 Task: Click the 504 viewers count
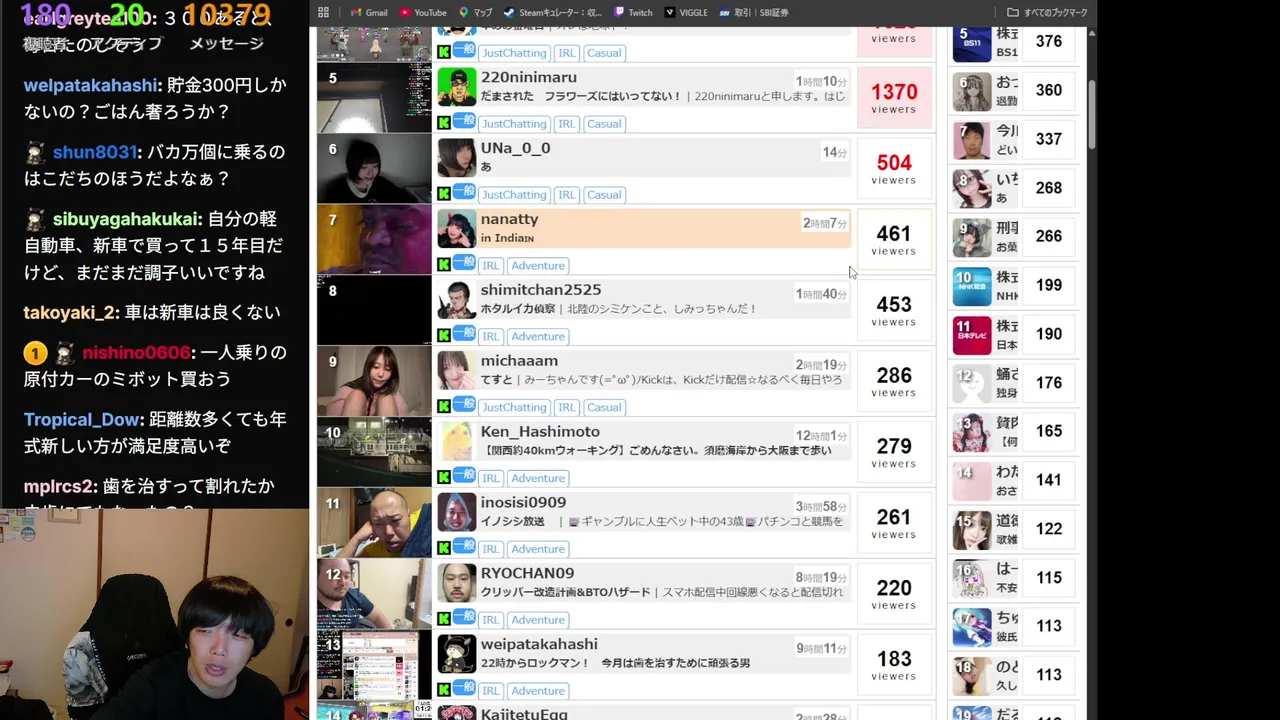coord(893,168)
